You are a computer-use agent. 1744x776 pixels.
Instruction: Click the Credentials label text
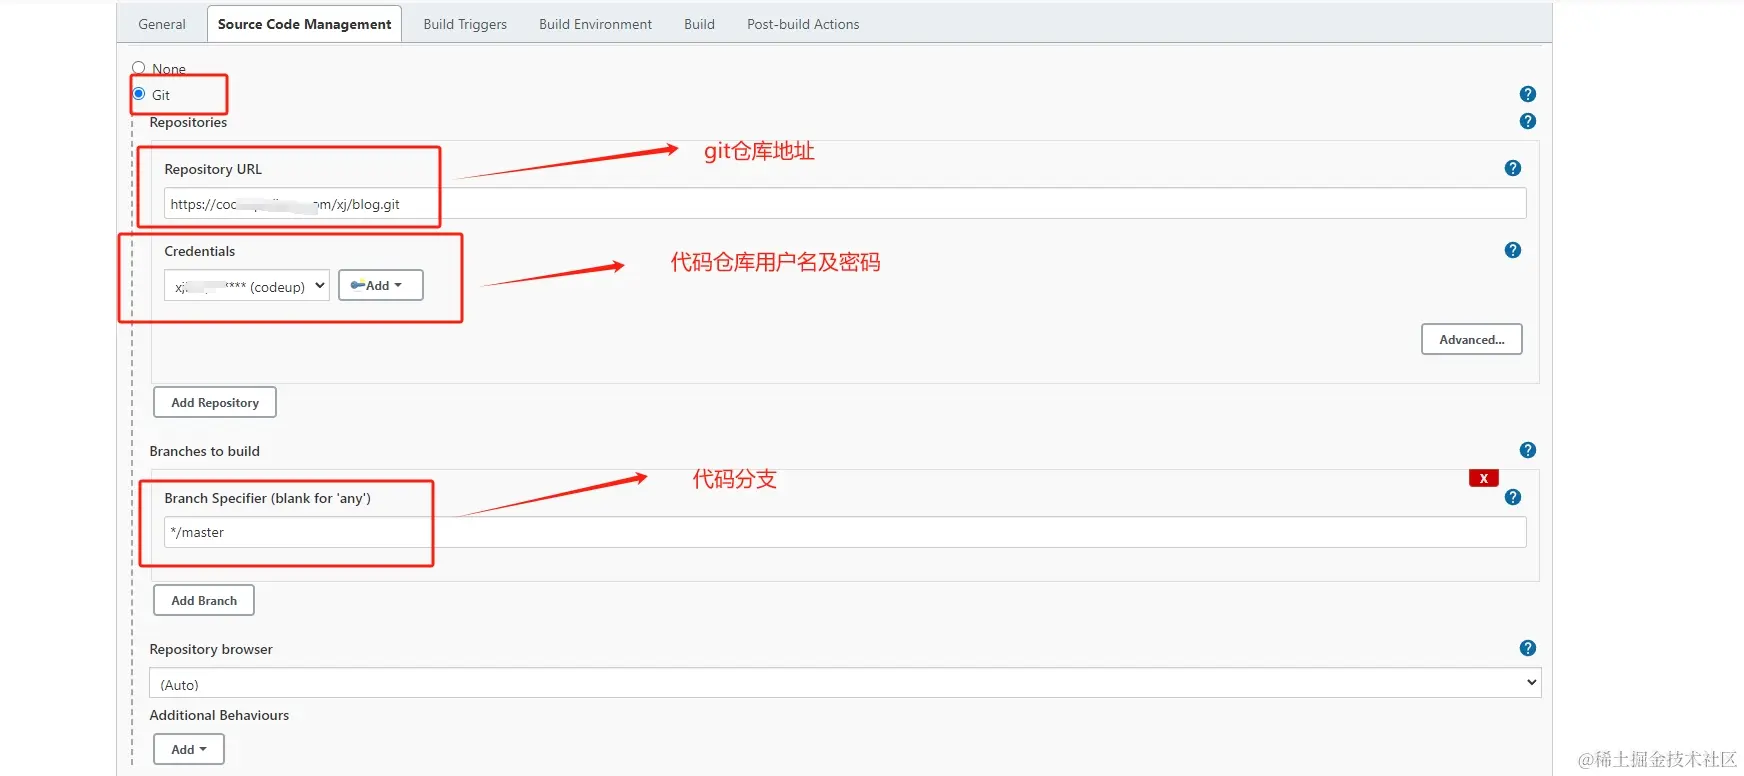click(x=200, y=251)
